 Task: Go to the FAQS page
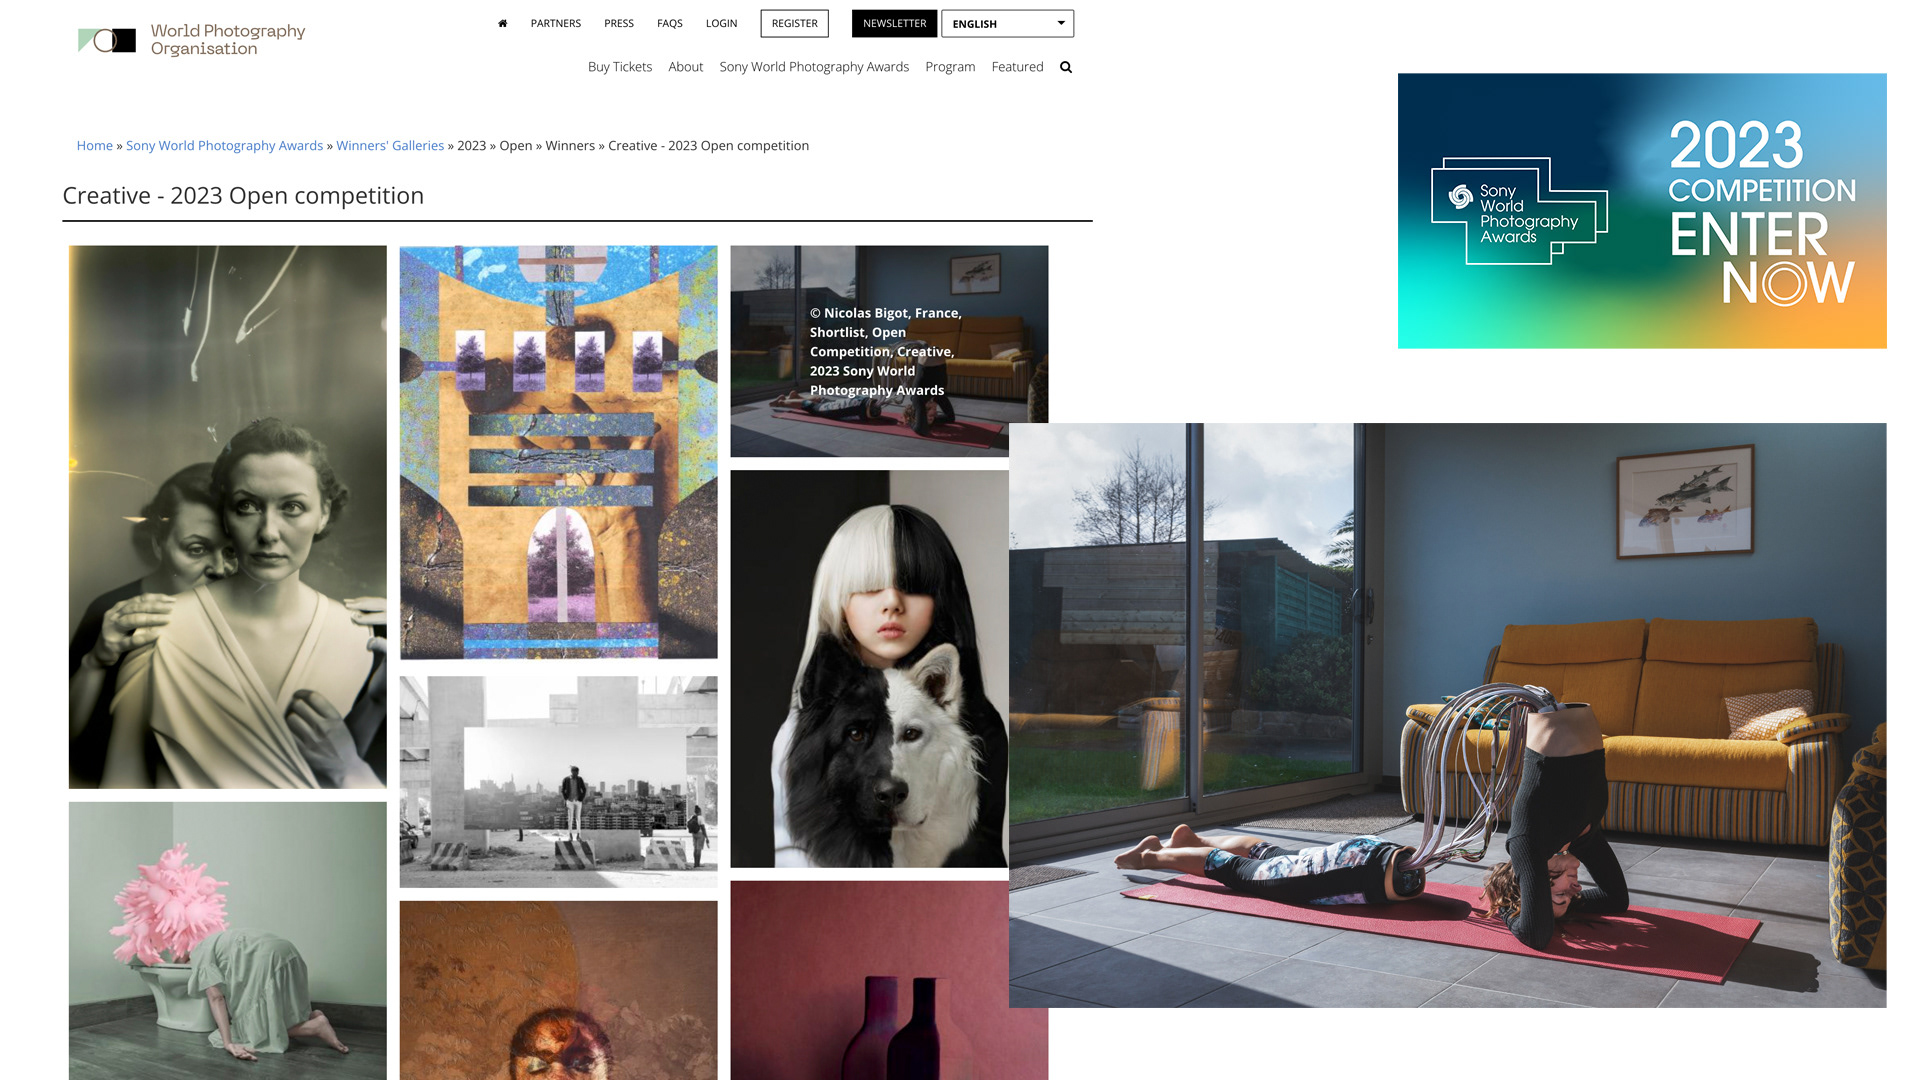[669, 23]
